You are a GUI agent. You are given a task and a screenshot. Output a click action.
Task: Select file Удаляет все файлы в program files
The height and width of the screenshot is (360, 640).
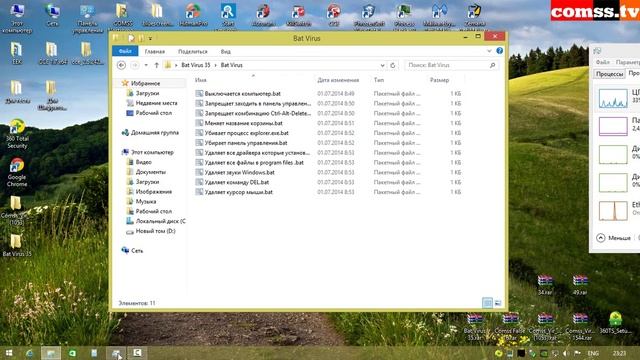254,162
